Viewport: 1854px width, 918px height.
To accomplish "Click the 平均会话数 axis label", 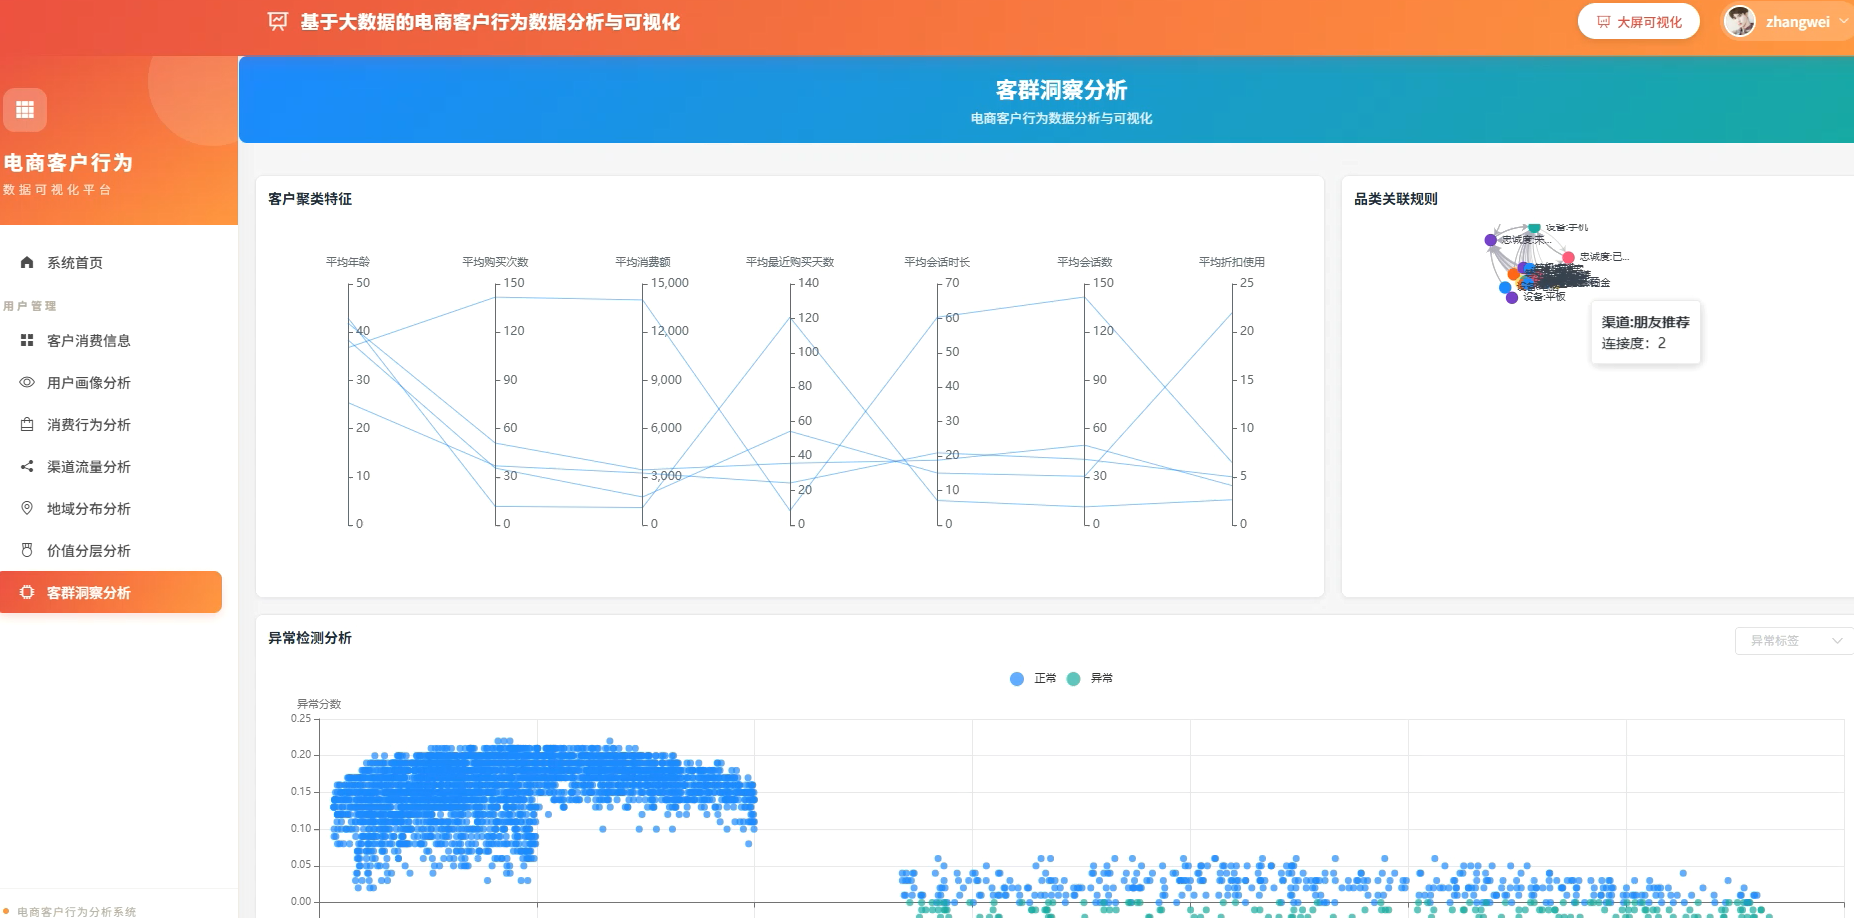I will click(x=1085, y=262).
